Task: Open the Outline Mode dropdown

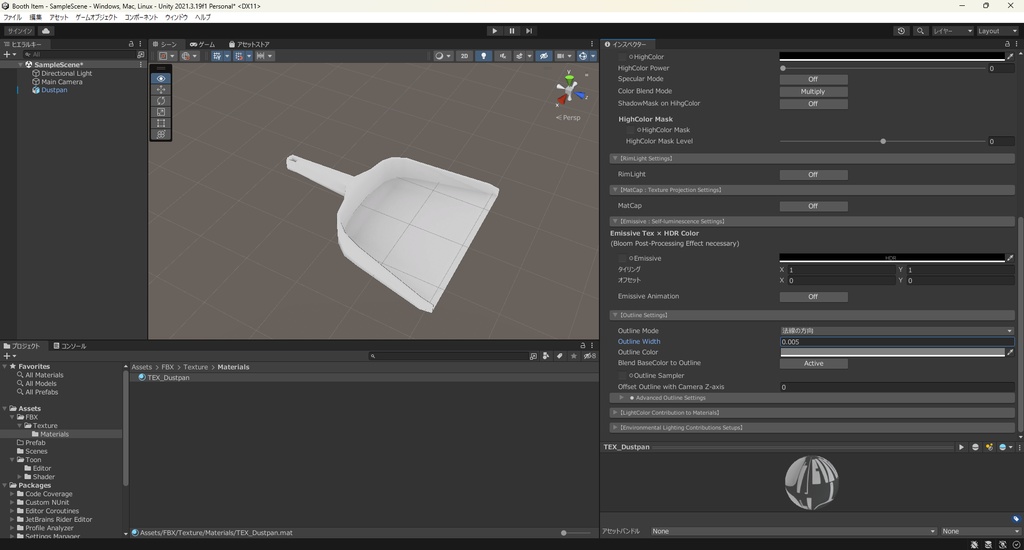Action: point(897,331)
